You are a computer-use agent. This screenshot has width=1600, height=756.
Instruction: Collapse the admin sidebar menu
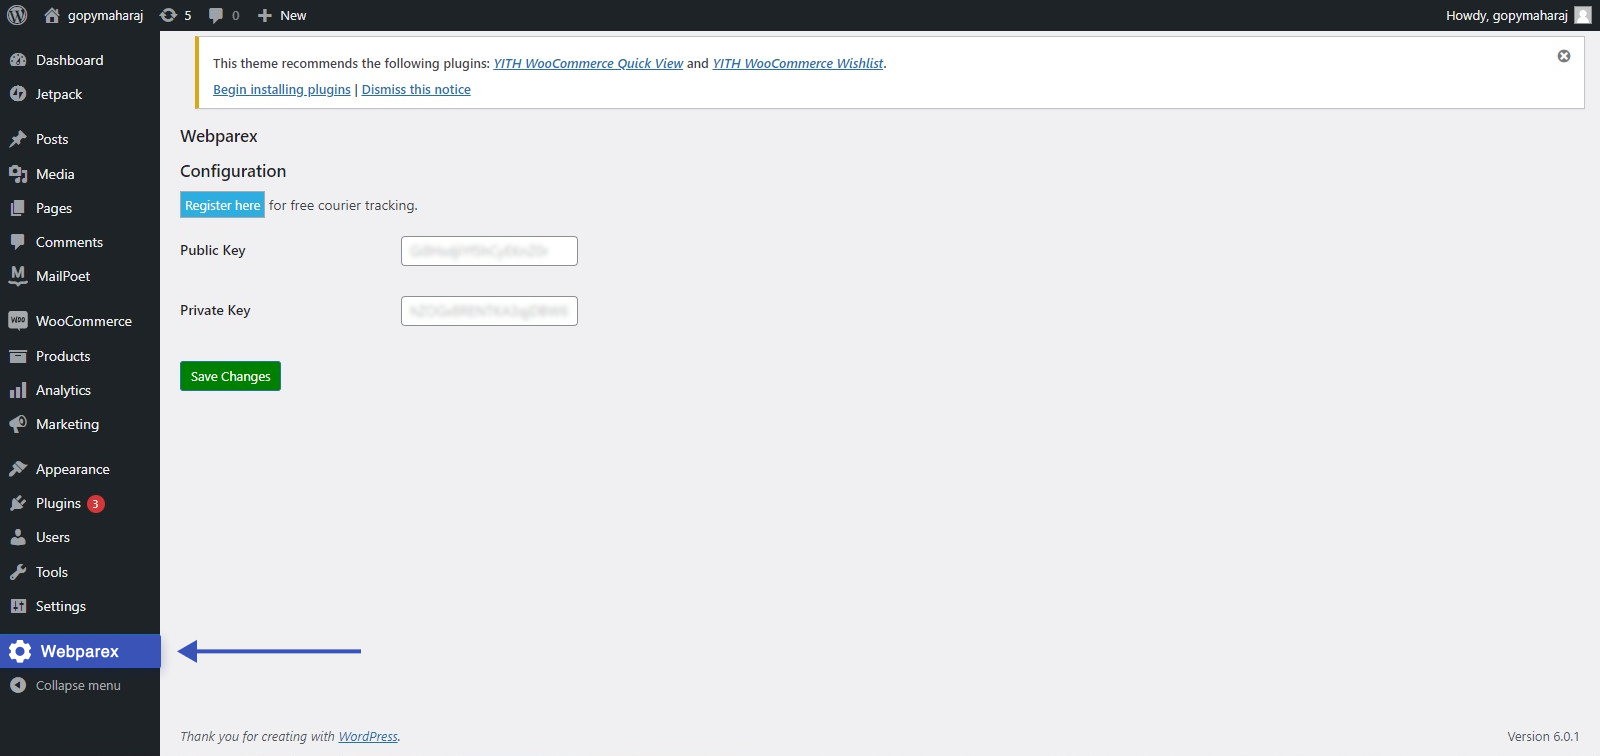click(80, 685)
